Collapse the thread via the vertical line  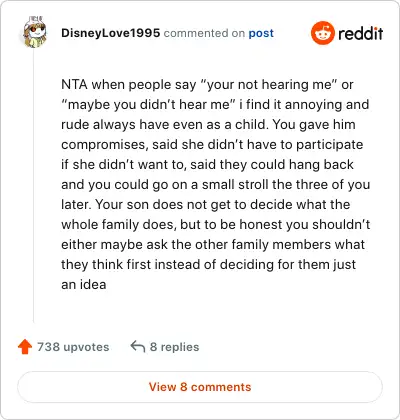pyautogui.click(x=34, y=186)
